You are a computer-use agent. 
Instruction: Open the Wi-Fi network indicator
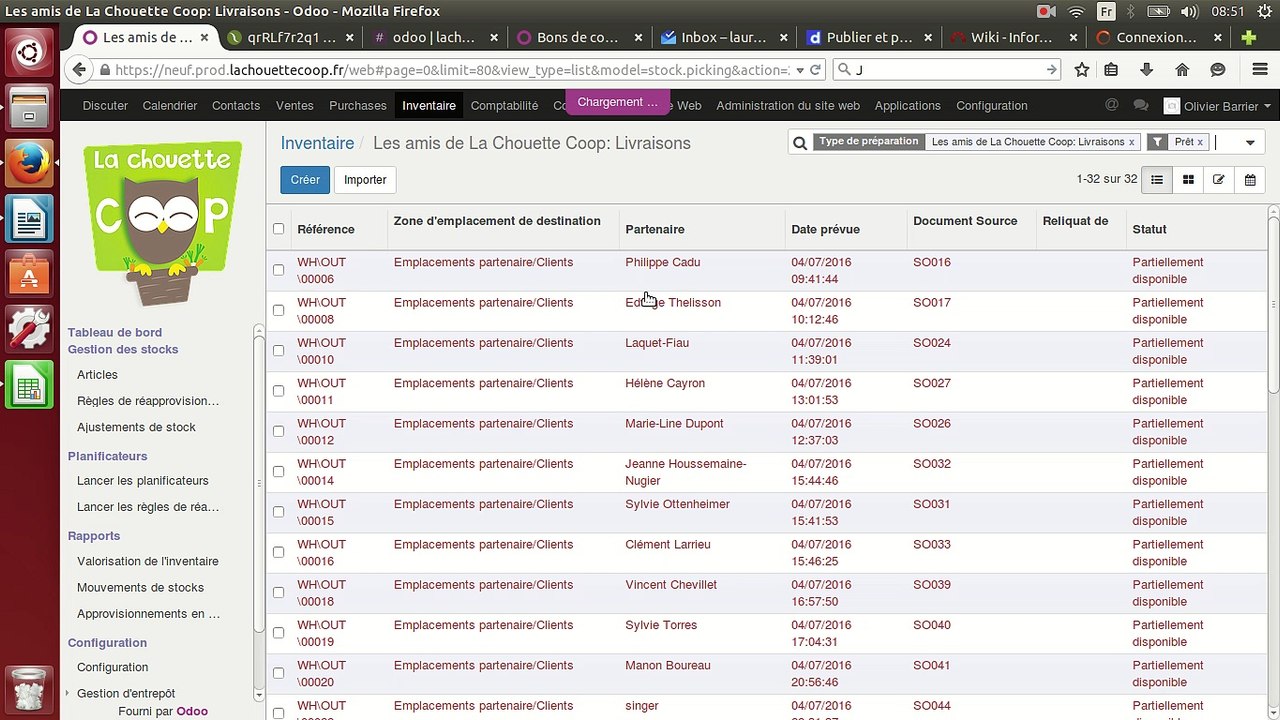point(1076,12)
